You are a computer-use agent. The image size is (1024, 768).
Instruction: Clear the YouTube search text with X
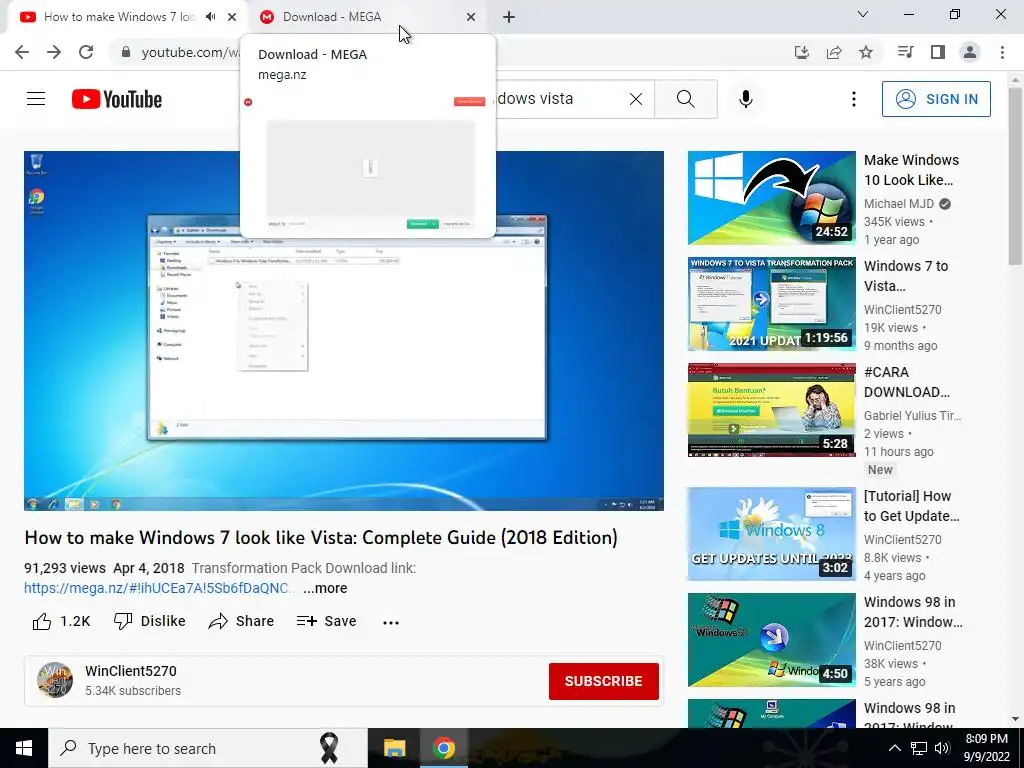[635, 99]
